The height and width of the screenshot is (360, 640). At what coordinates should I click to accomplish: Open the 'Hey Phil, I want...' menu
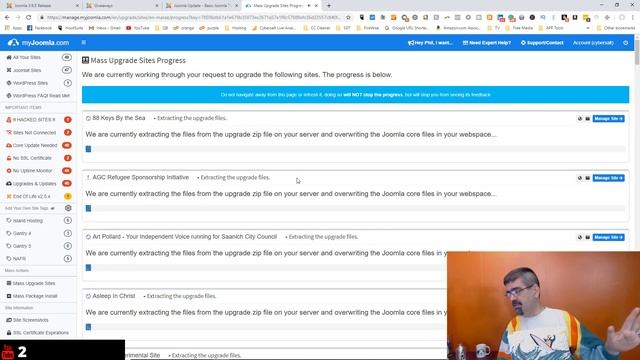click(430, 42)
